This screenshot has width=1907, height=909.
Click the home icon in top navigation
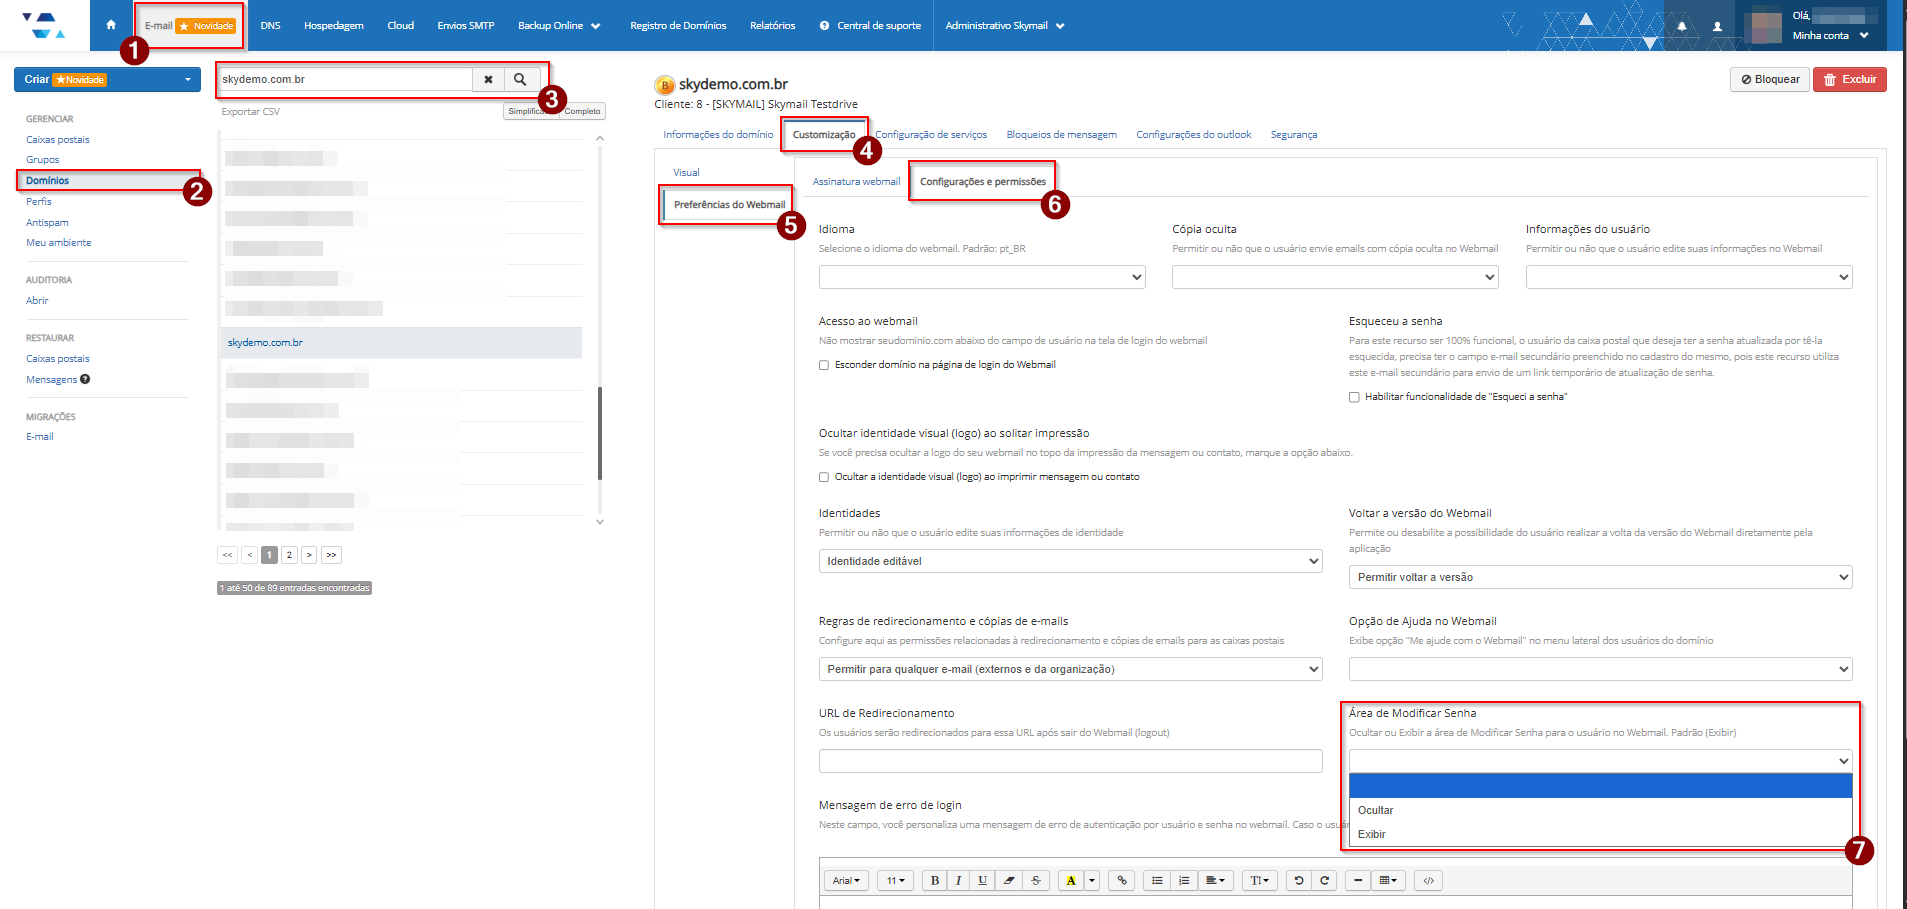[x=111, y=25]
